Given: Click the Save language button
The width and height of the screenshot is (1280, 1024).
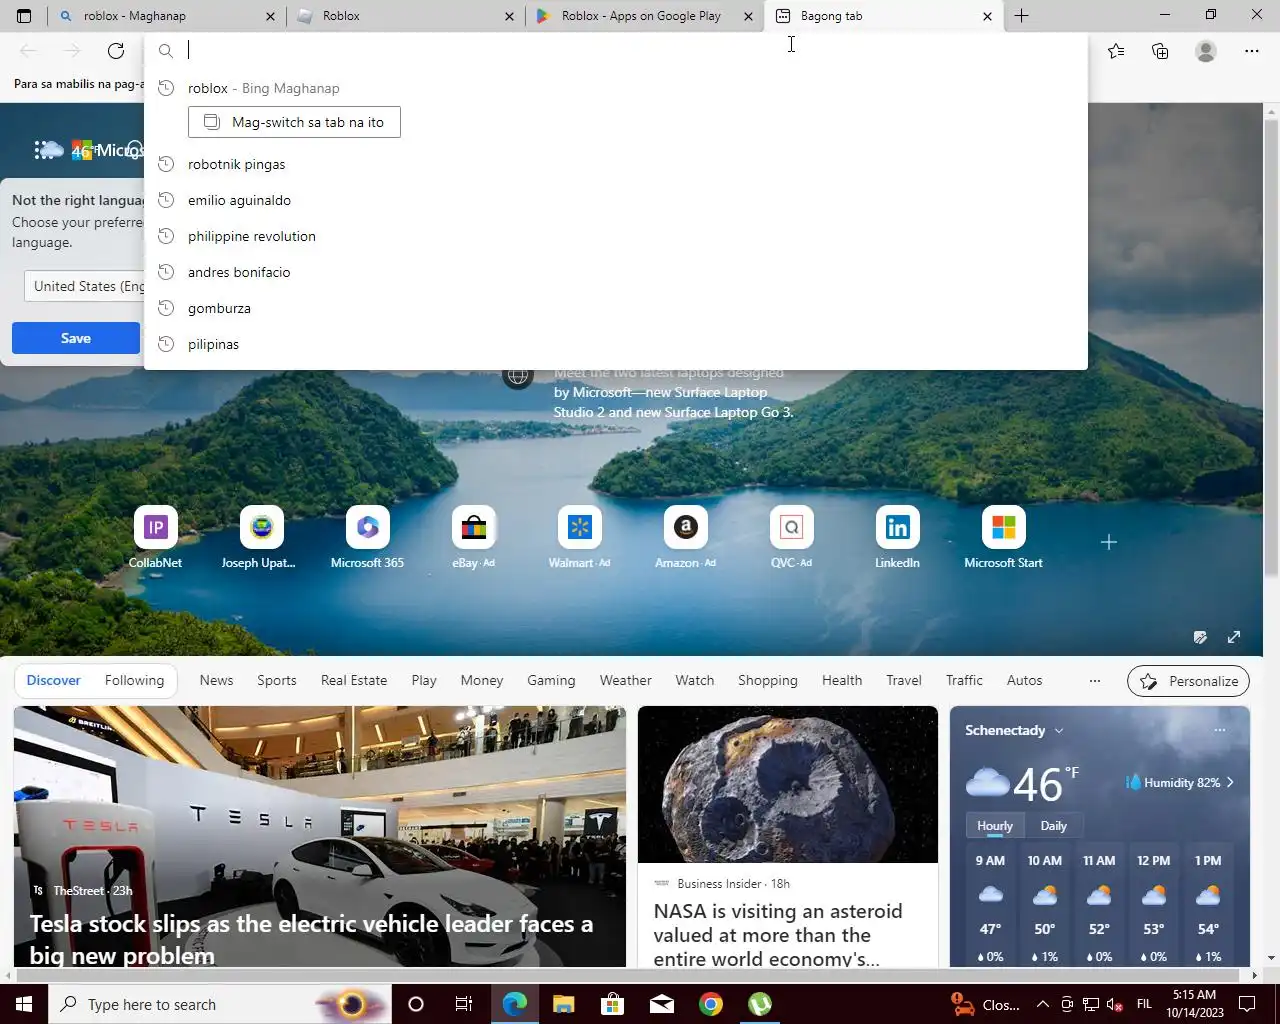Looking at the screenshot, I should [76, 338].
